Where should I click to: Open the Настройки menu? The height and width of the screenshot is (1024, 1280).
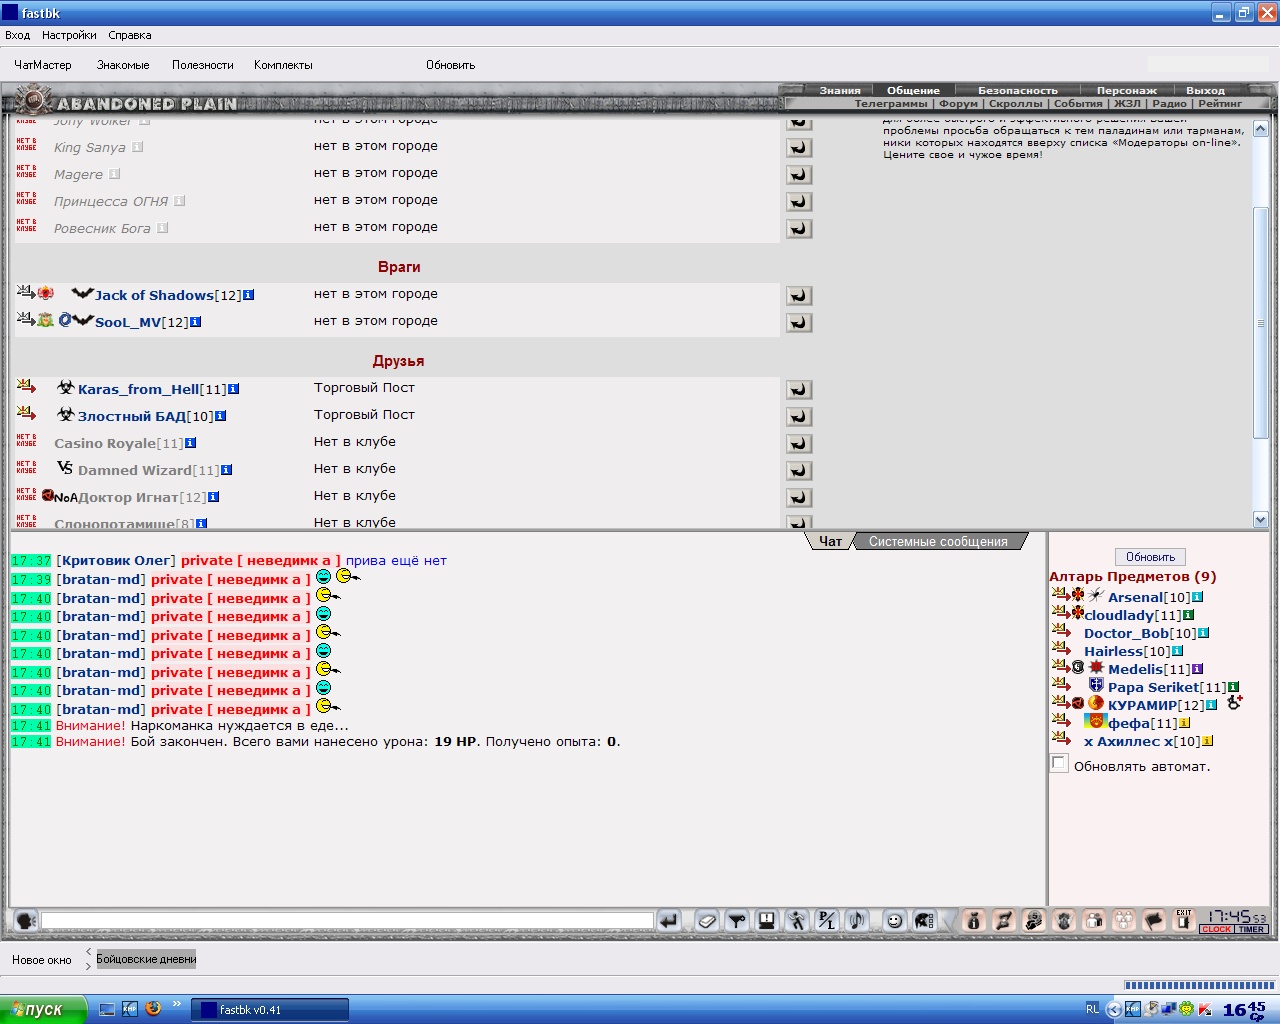pos(70,35)
